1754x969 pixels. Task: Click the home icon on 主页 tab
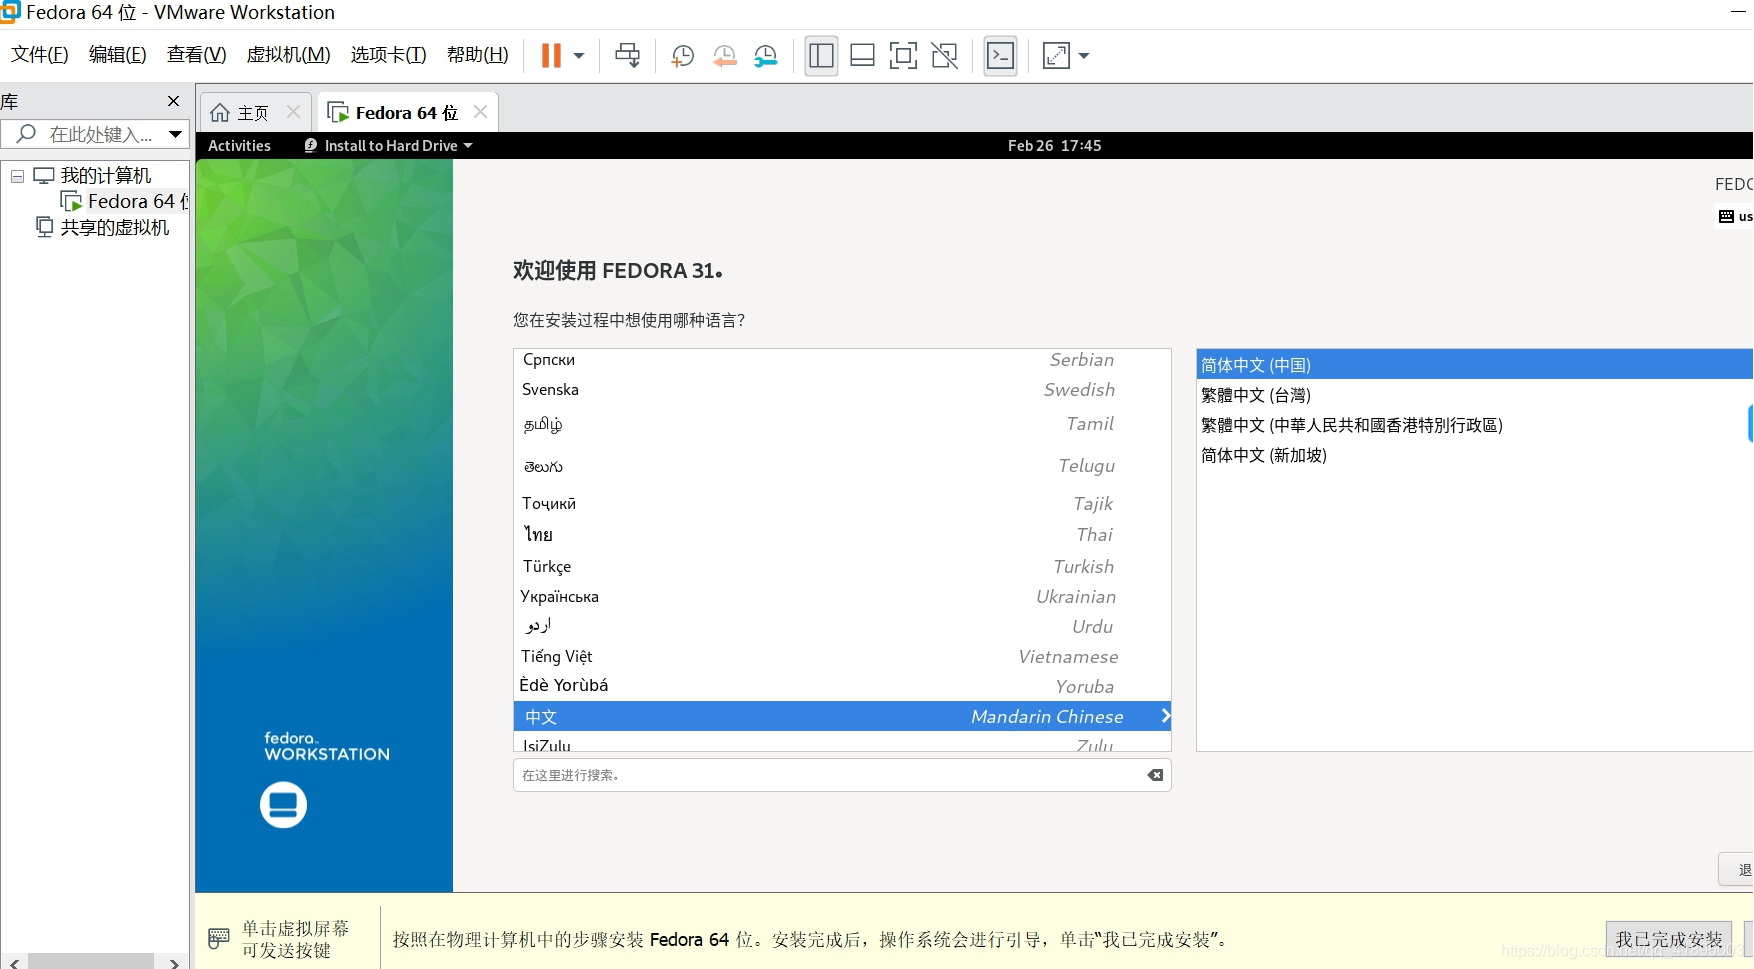[220, 113]
